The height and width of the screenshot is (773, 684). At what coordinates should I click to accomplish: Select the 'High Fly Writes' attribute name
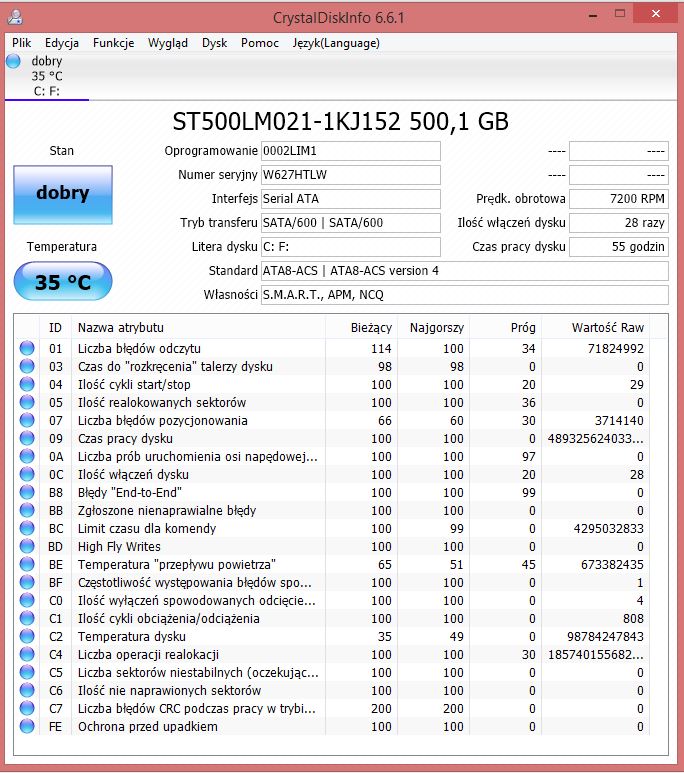119,547
